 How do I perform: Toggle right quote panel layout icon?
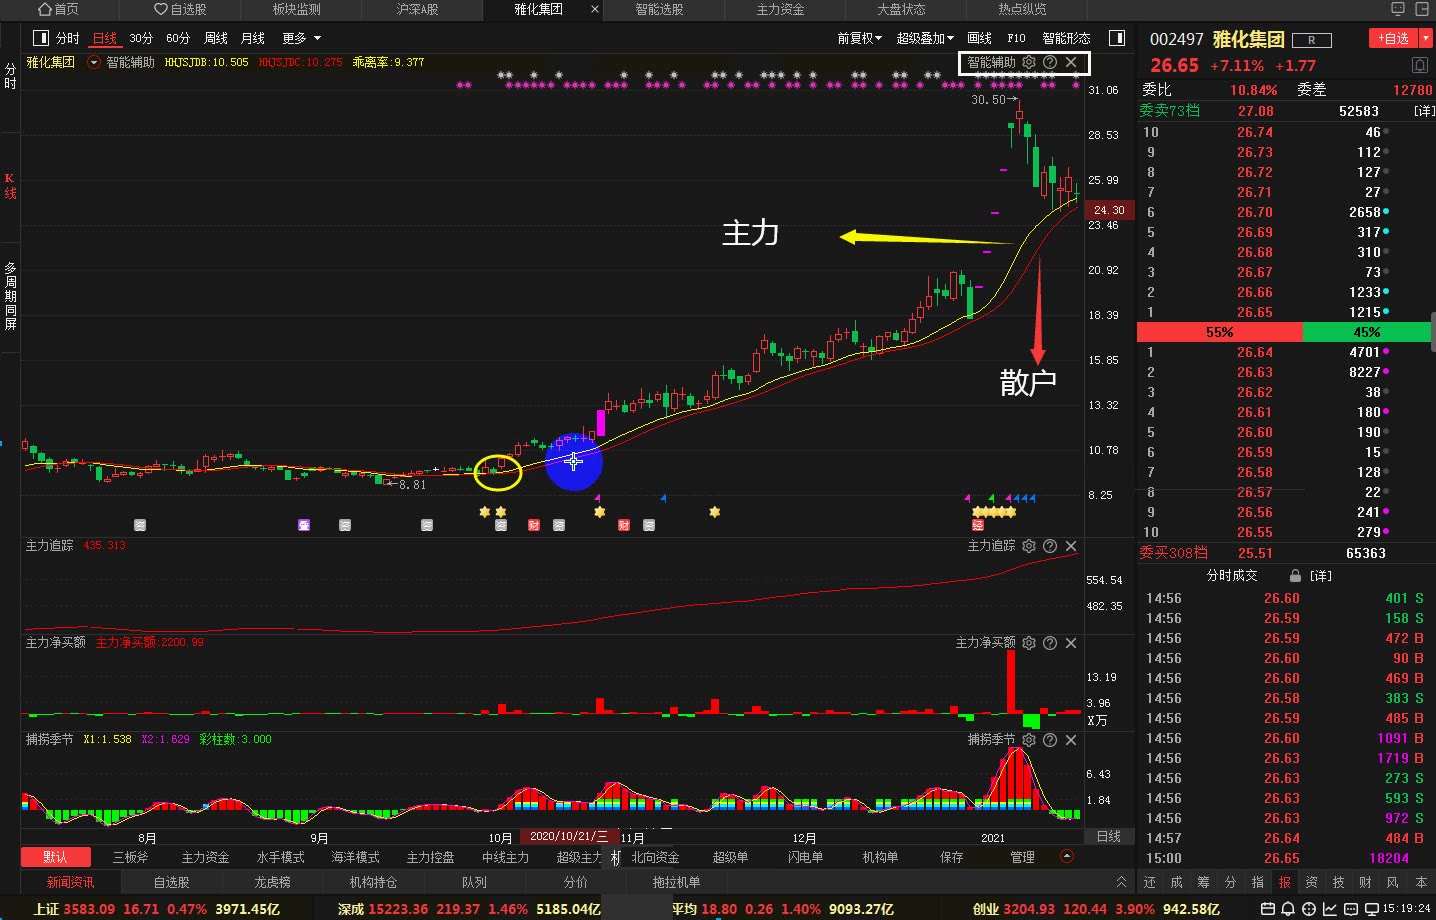pyautogui.click(x=1117, y=38)
